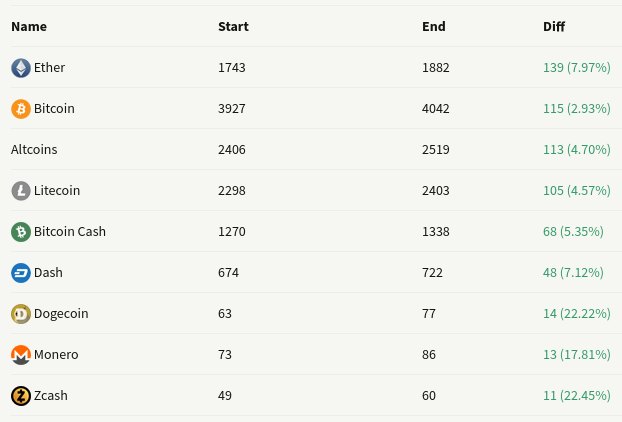Sort table by Name column header
622x422 pixels.
tap(29, 27)
